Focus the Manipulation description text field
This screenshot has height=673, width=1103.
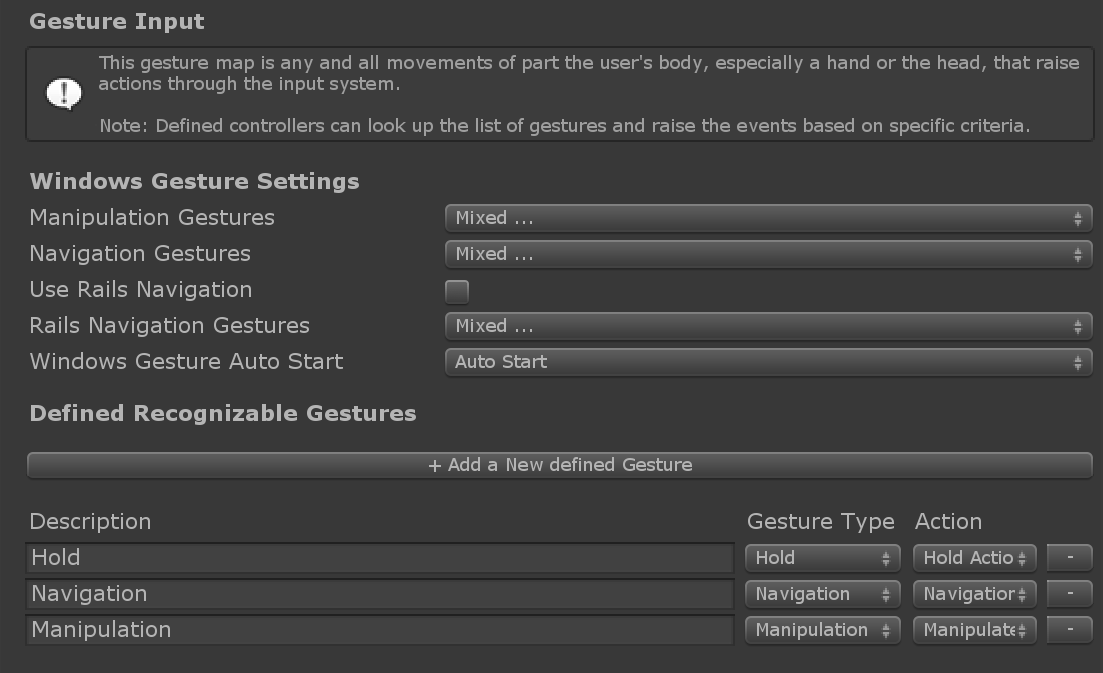coord(380,630)
